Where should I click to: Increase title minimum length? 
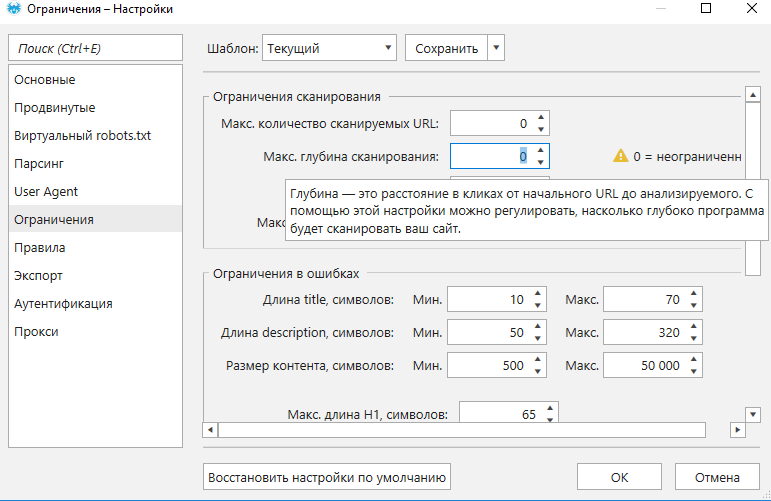point(538,294)
